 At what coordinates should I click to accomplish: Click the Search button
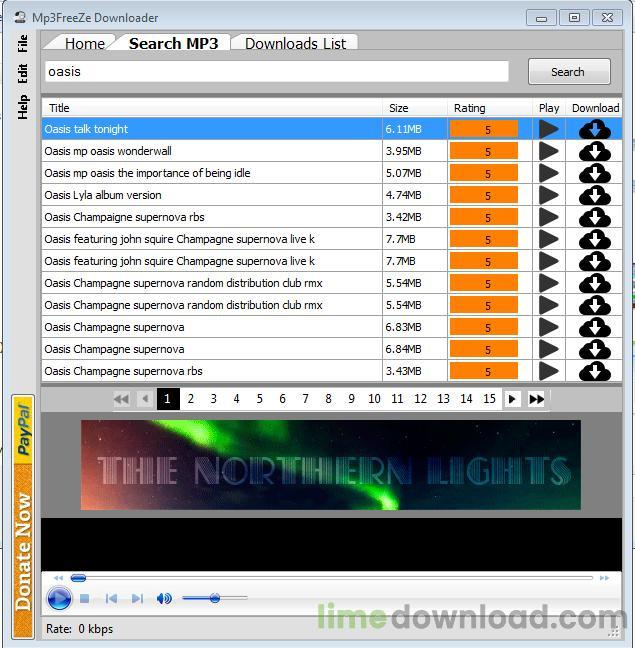569,71
